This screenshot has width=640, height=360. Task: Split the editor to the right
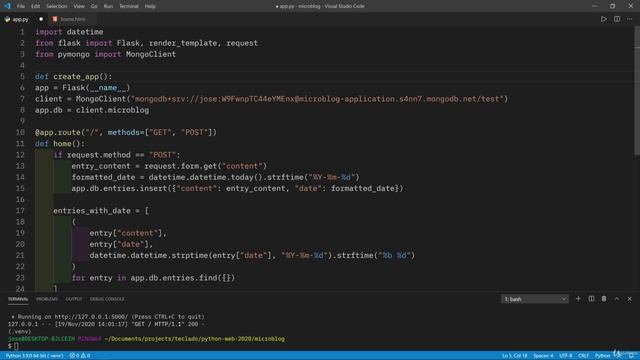617,19
